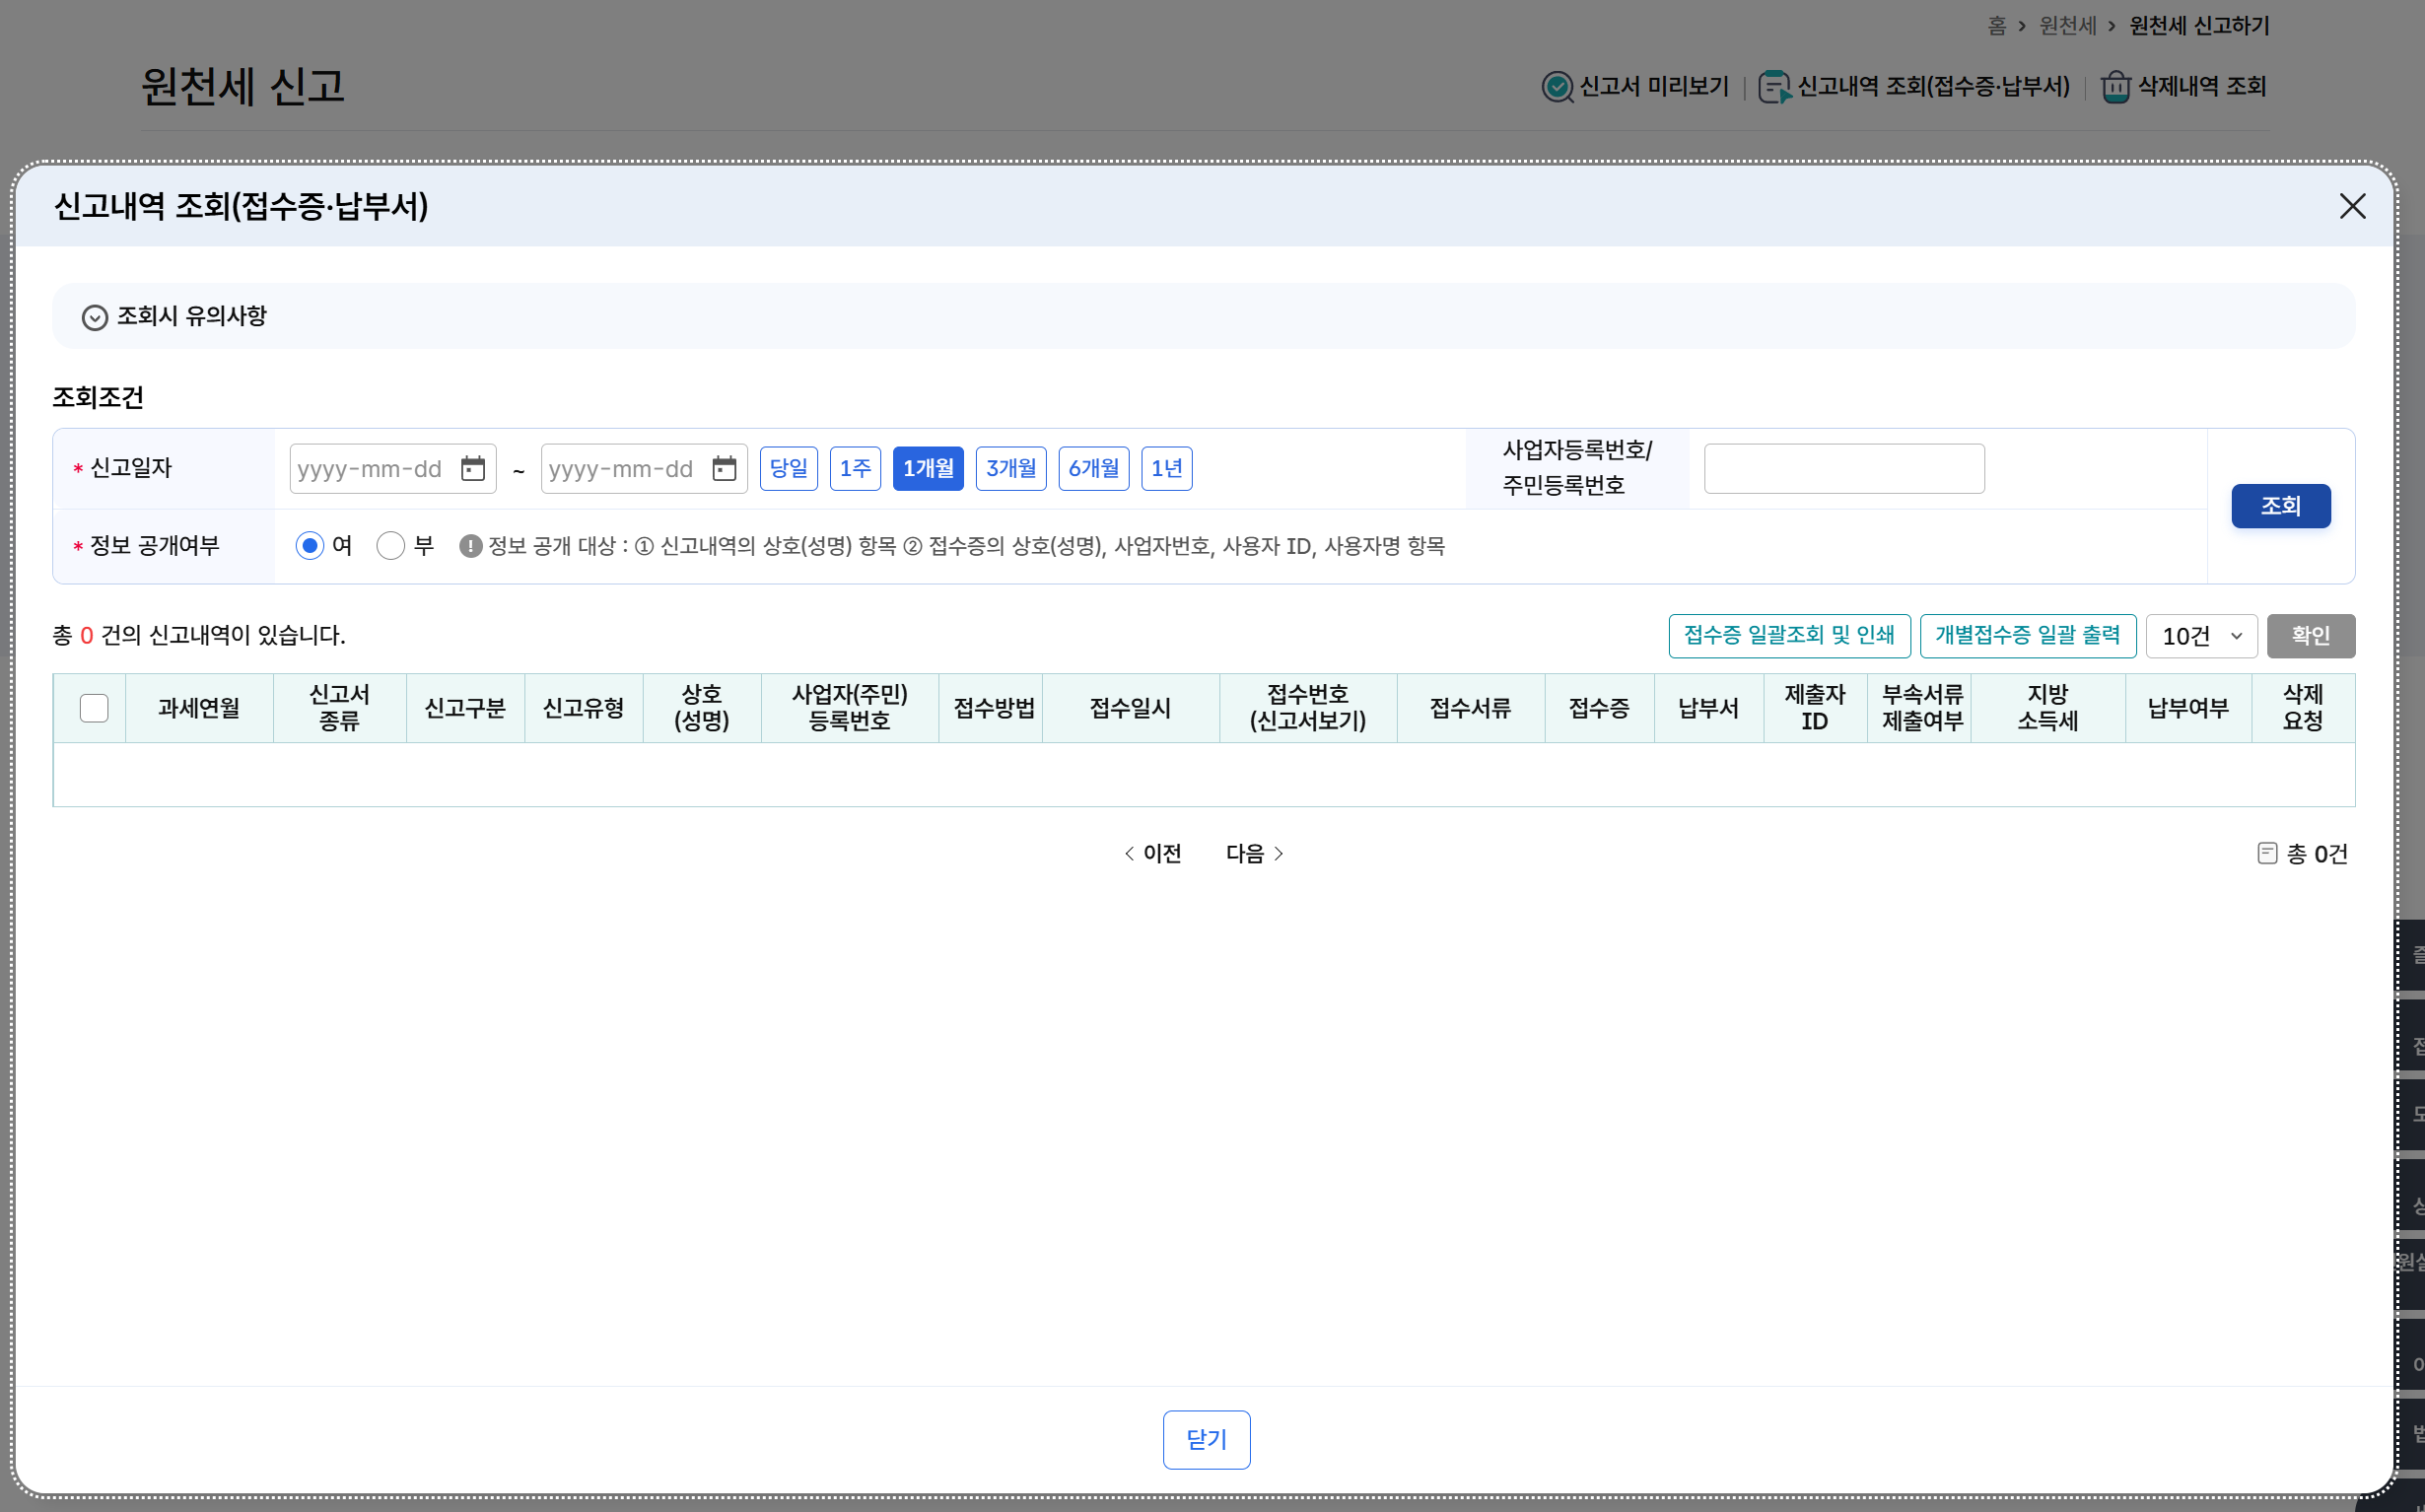Click the 삭제내역 조회 trash icon

click(x=2115, y=87)
